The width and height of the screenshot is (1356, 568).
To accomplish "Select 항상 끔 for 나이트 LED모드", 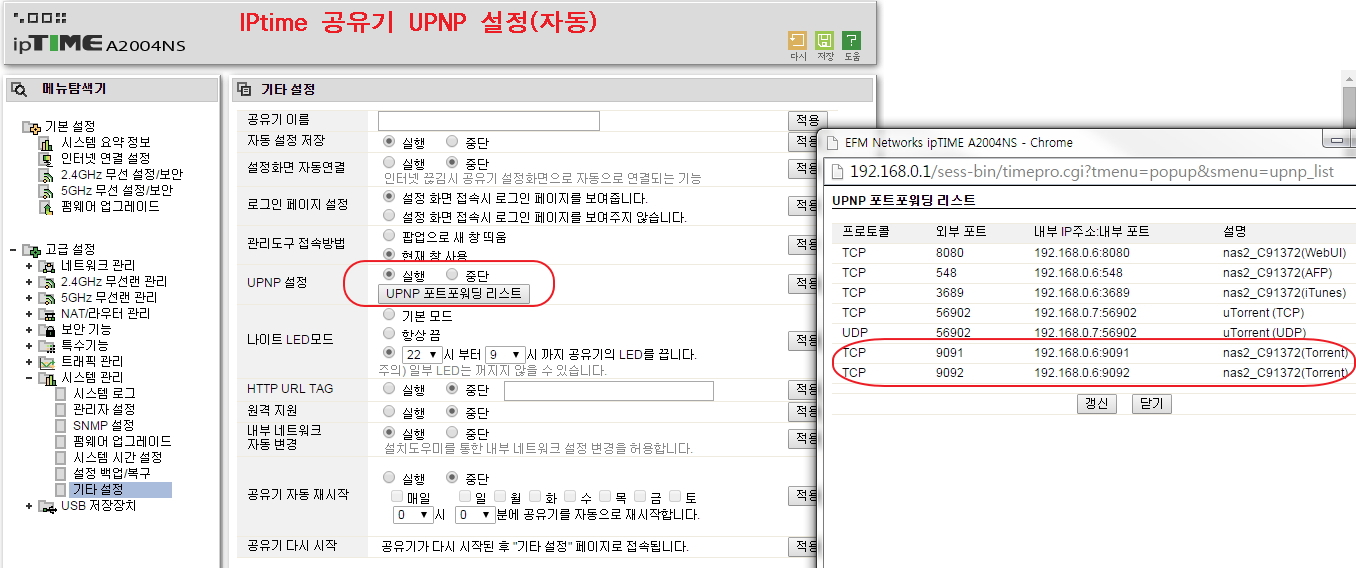I will (x=390, y=334).
